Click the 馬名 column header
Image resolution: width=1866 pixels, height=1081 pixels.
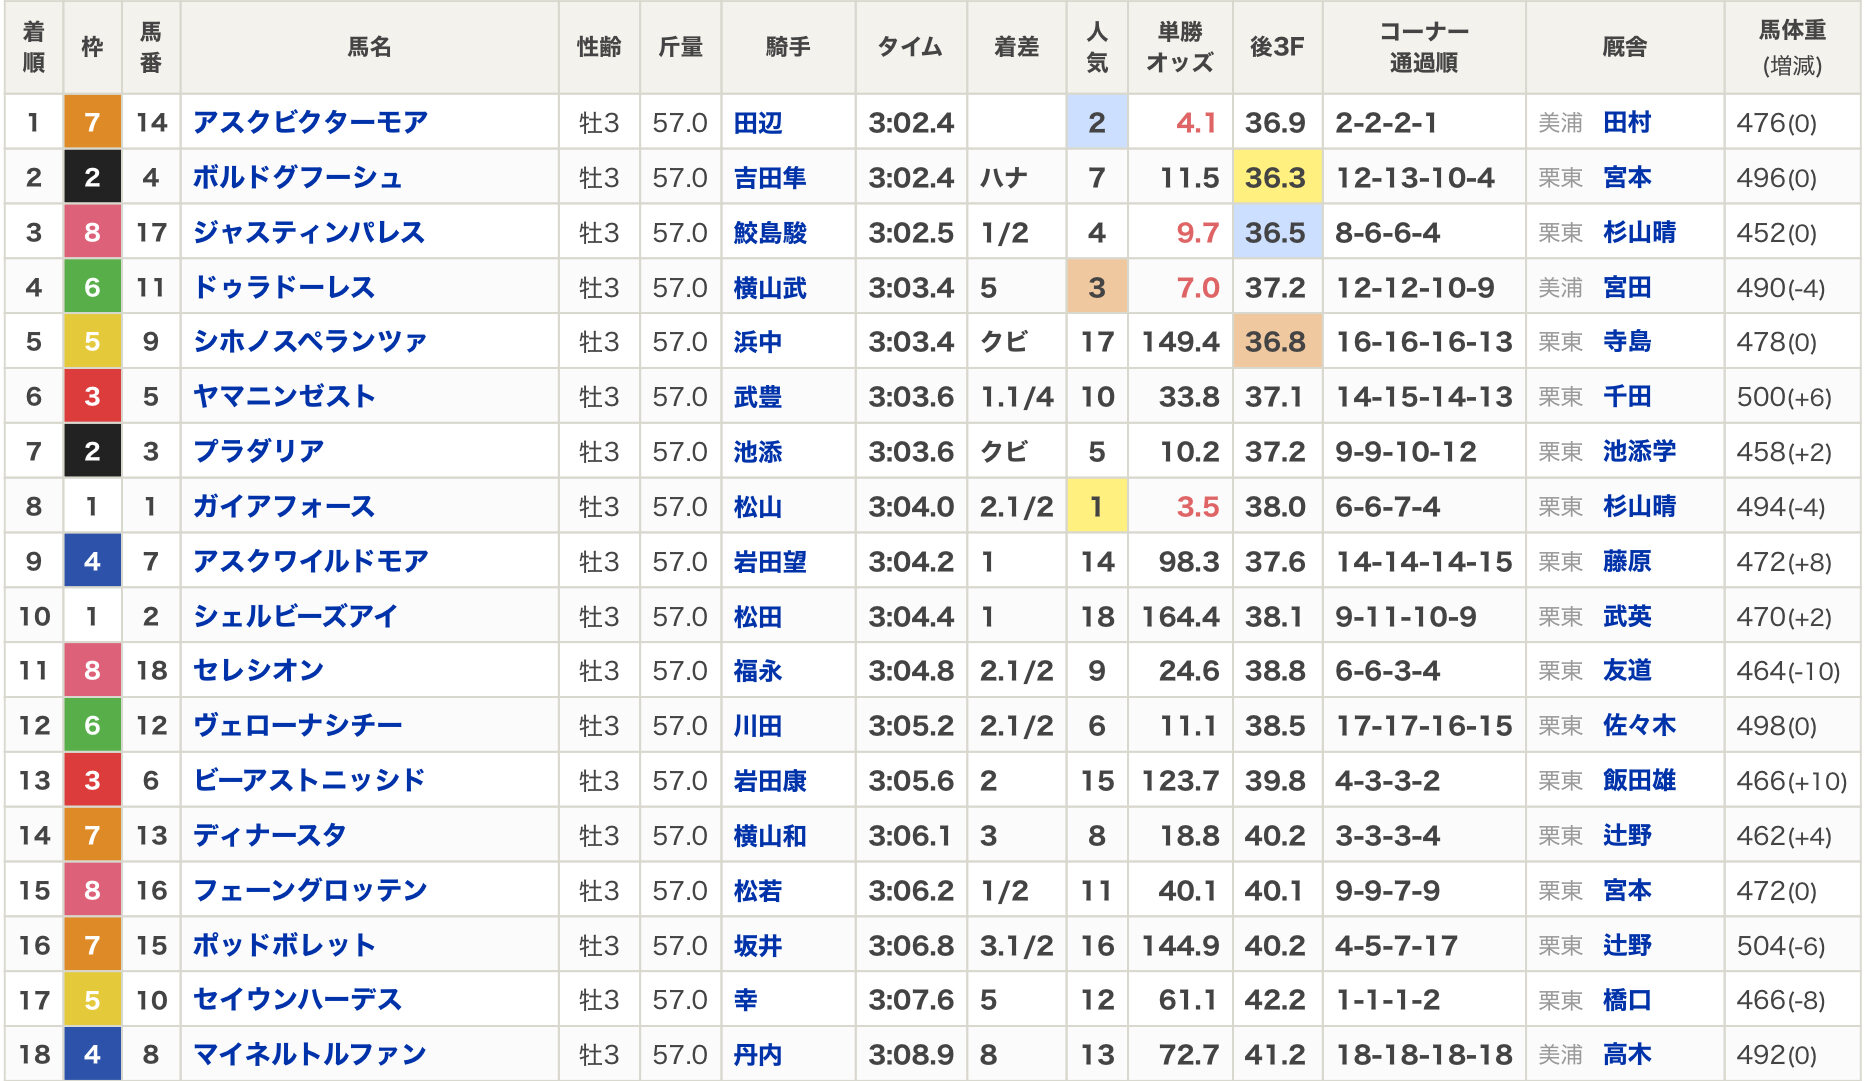(x=369, y=47)
